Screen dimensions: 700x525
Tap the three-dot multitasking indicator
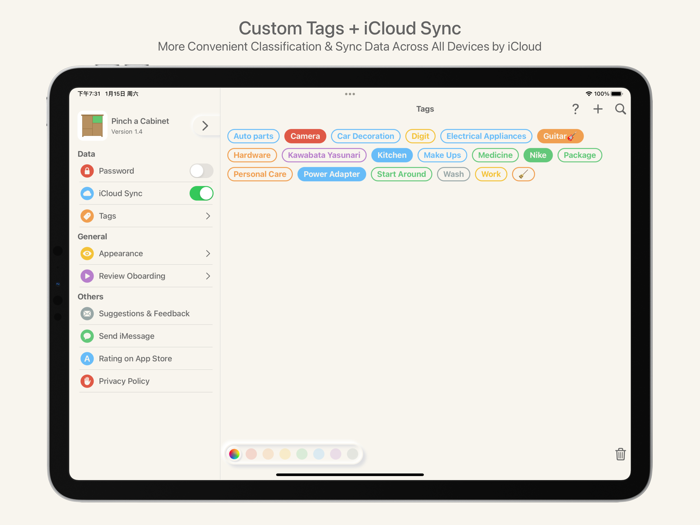(350, 94)
